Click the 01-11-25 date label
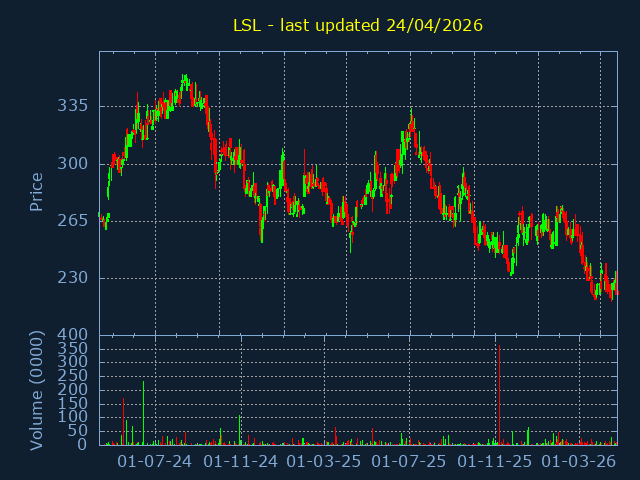This screenshot has height=480, width=640. [x=494, y=462]
